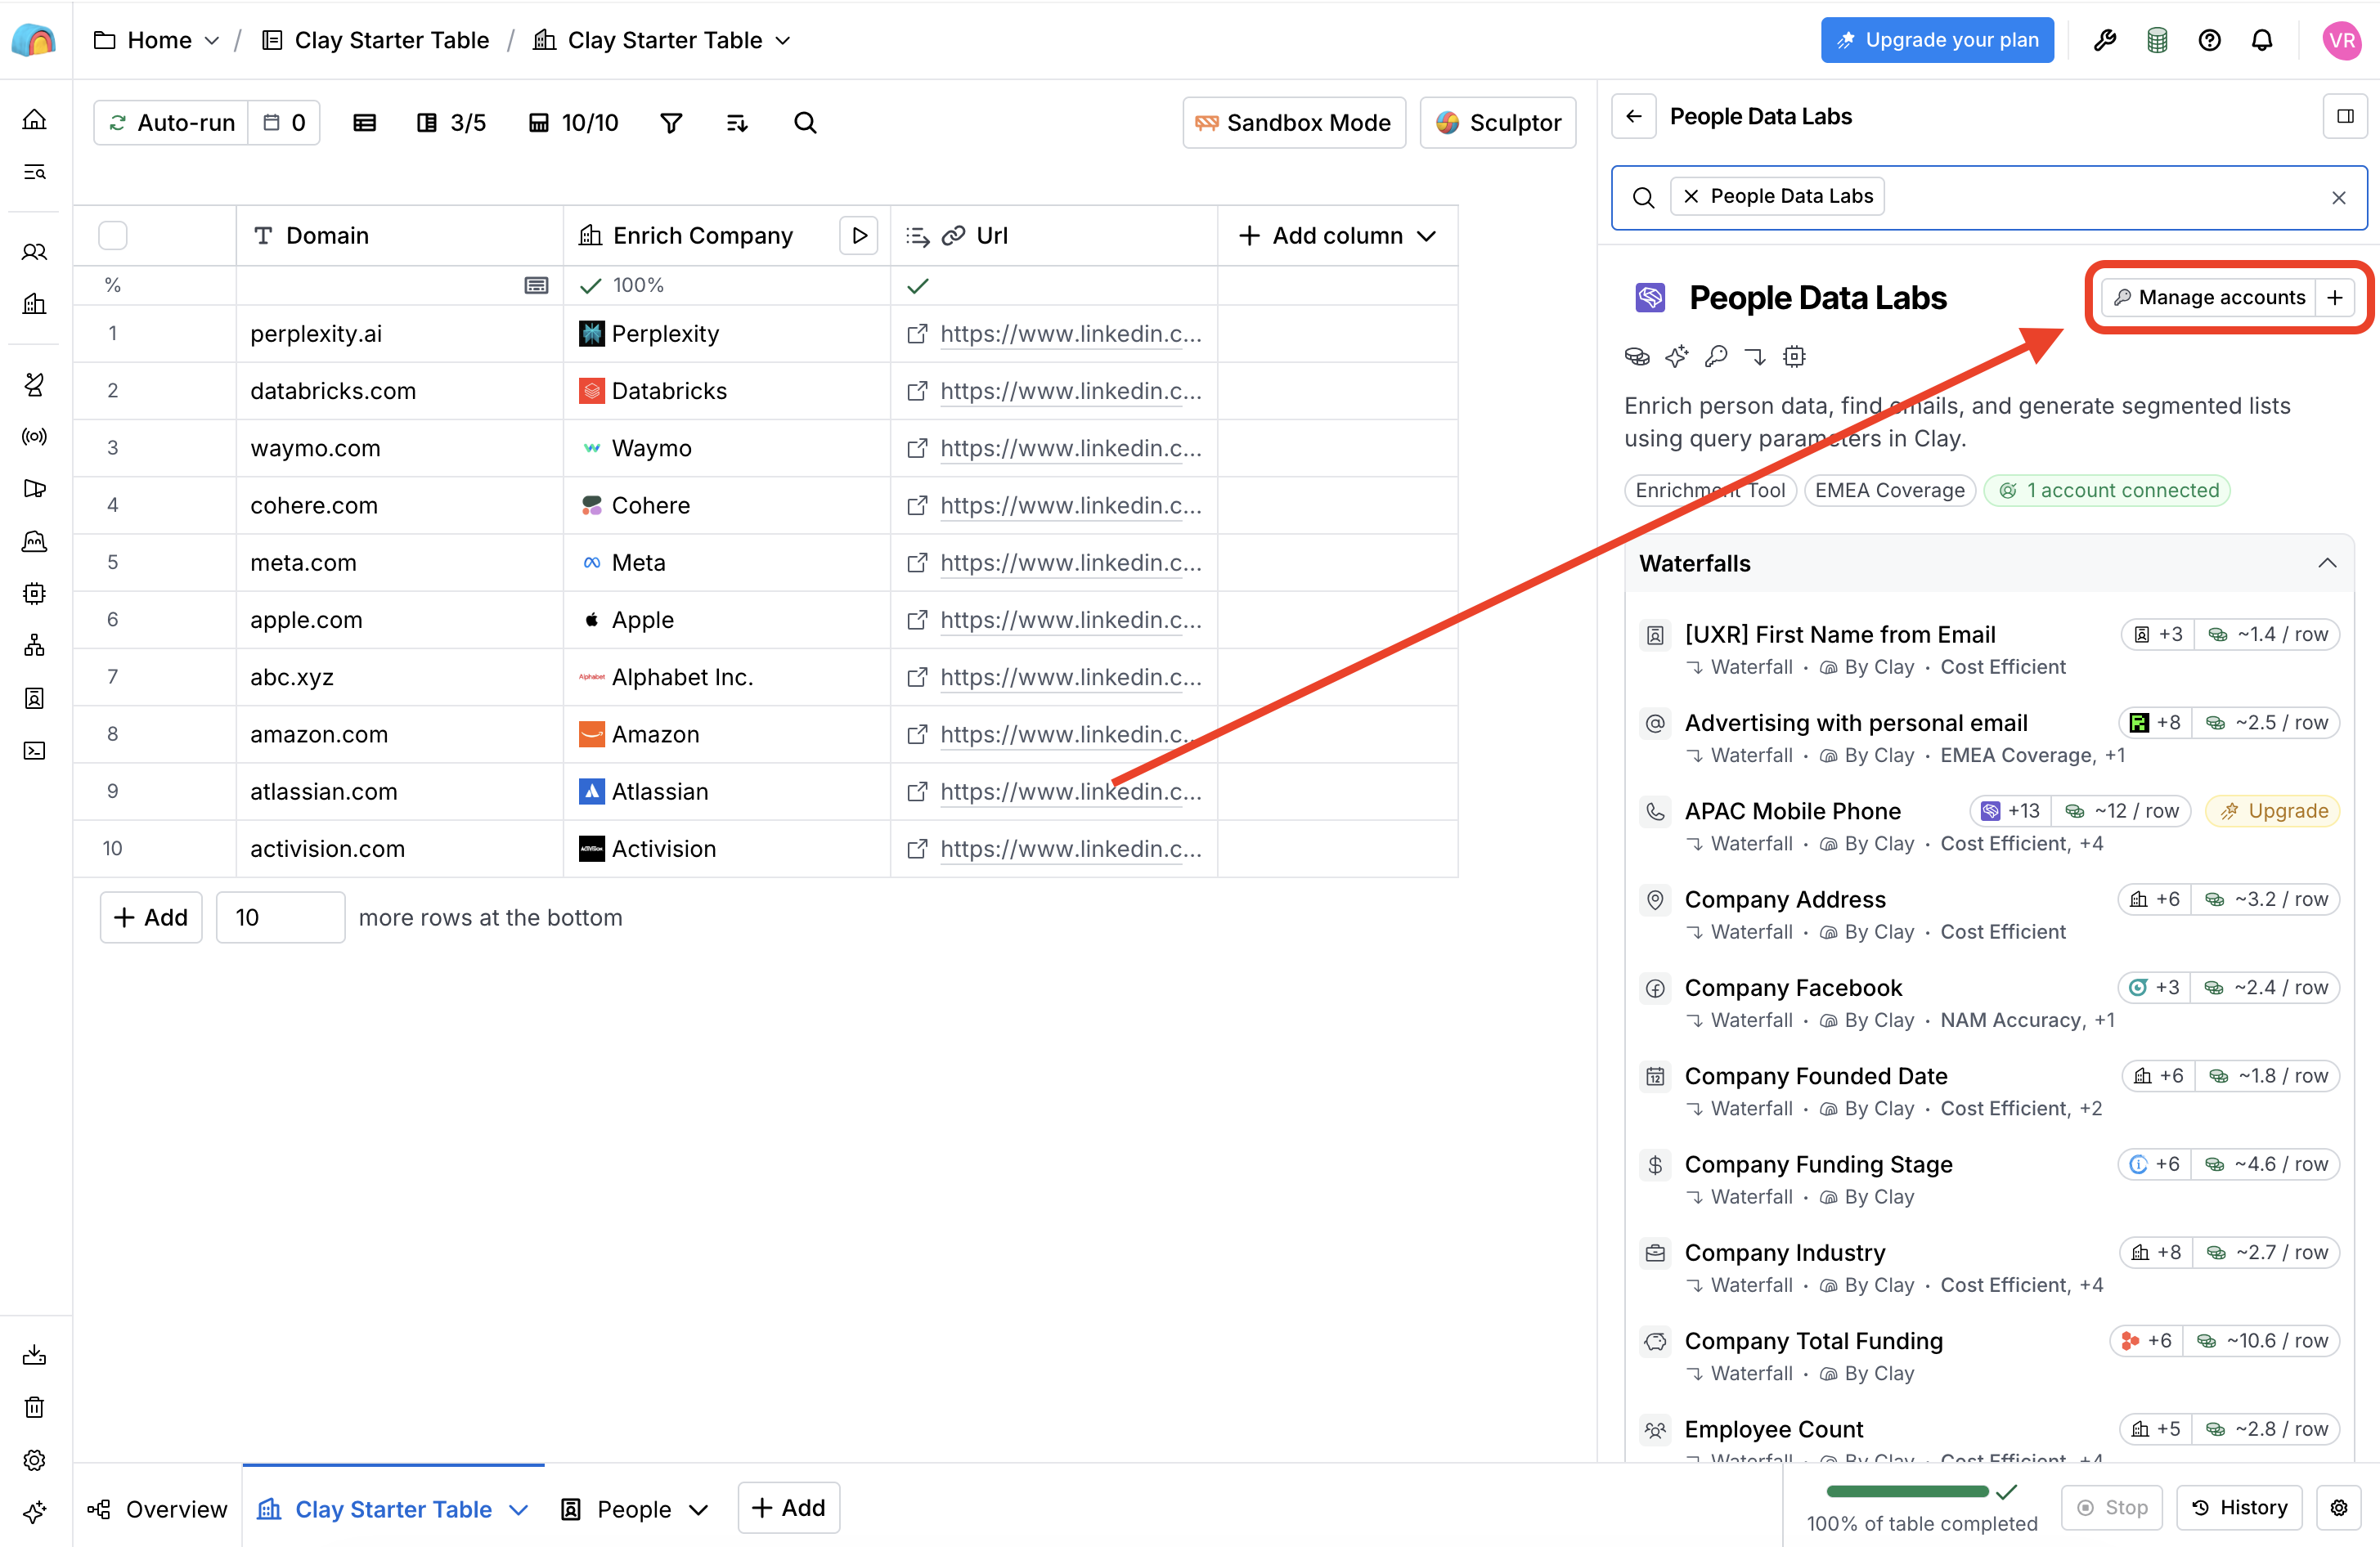This screenshot has height=1547, width=2380.
Task: Open the 10/10 rows menu
Action: point(573,123)
